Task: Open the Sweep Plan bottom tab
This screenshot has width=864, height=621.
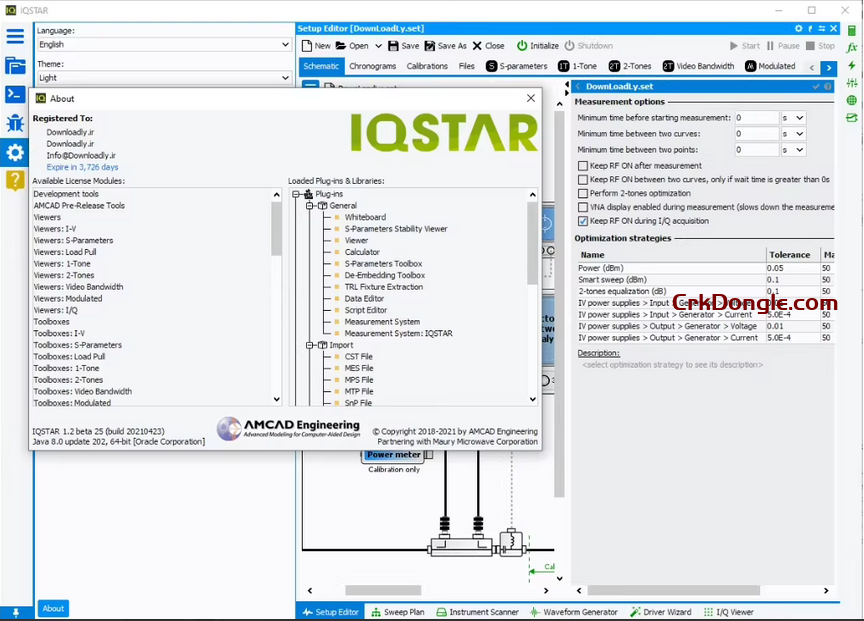Action: pyautogui.click(x=397, y=612)
